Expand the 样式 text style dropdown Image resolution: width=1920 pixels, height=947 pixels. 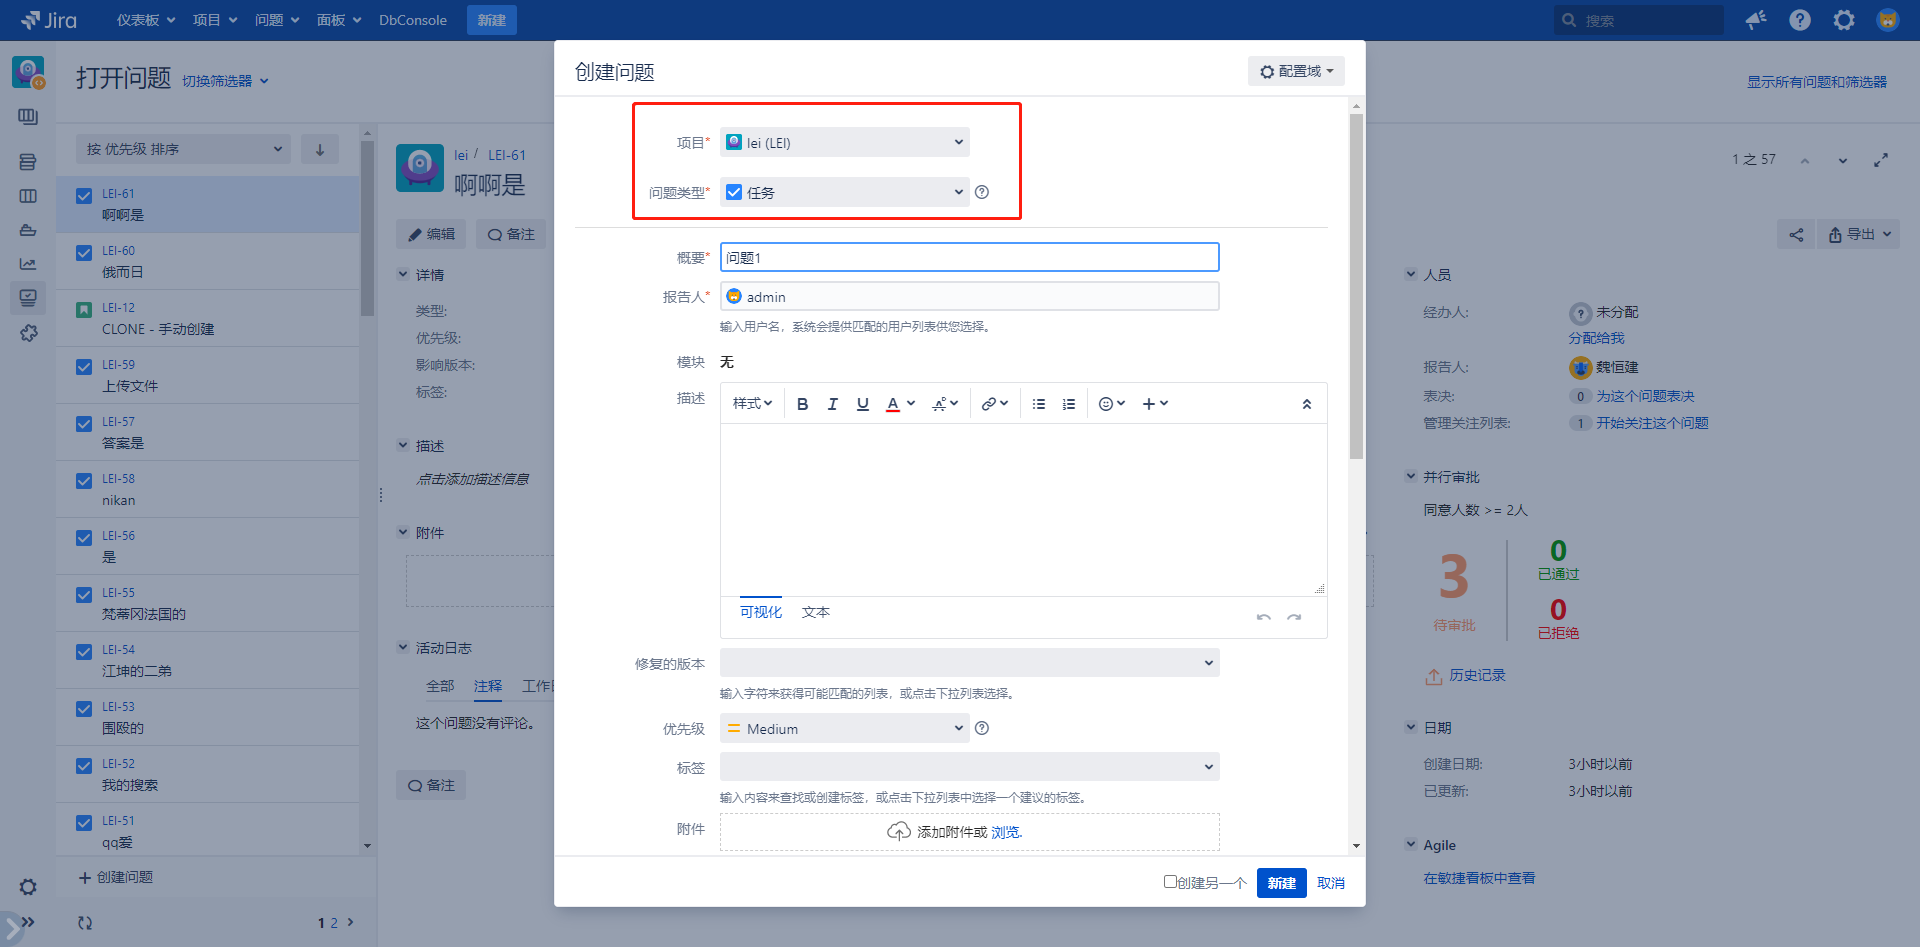(x=752, y=404)
